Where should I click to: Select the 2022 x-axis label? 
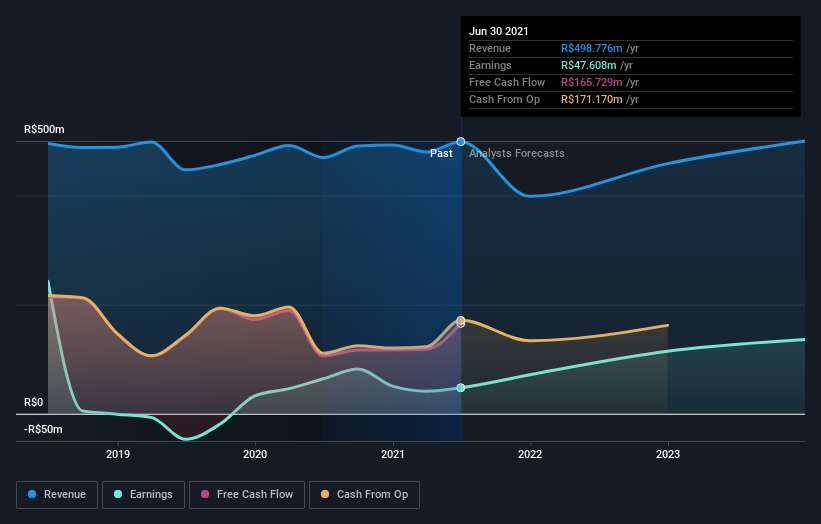(530, 454)
